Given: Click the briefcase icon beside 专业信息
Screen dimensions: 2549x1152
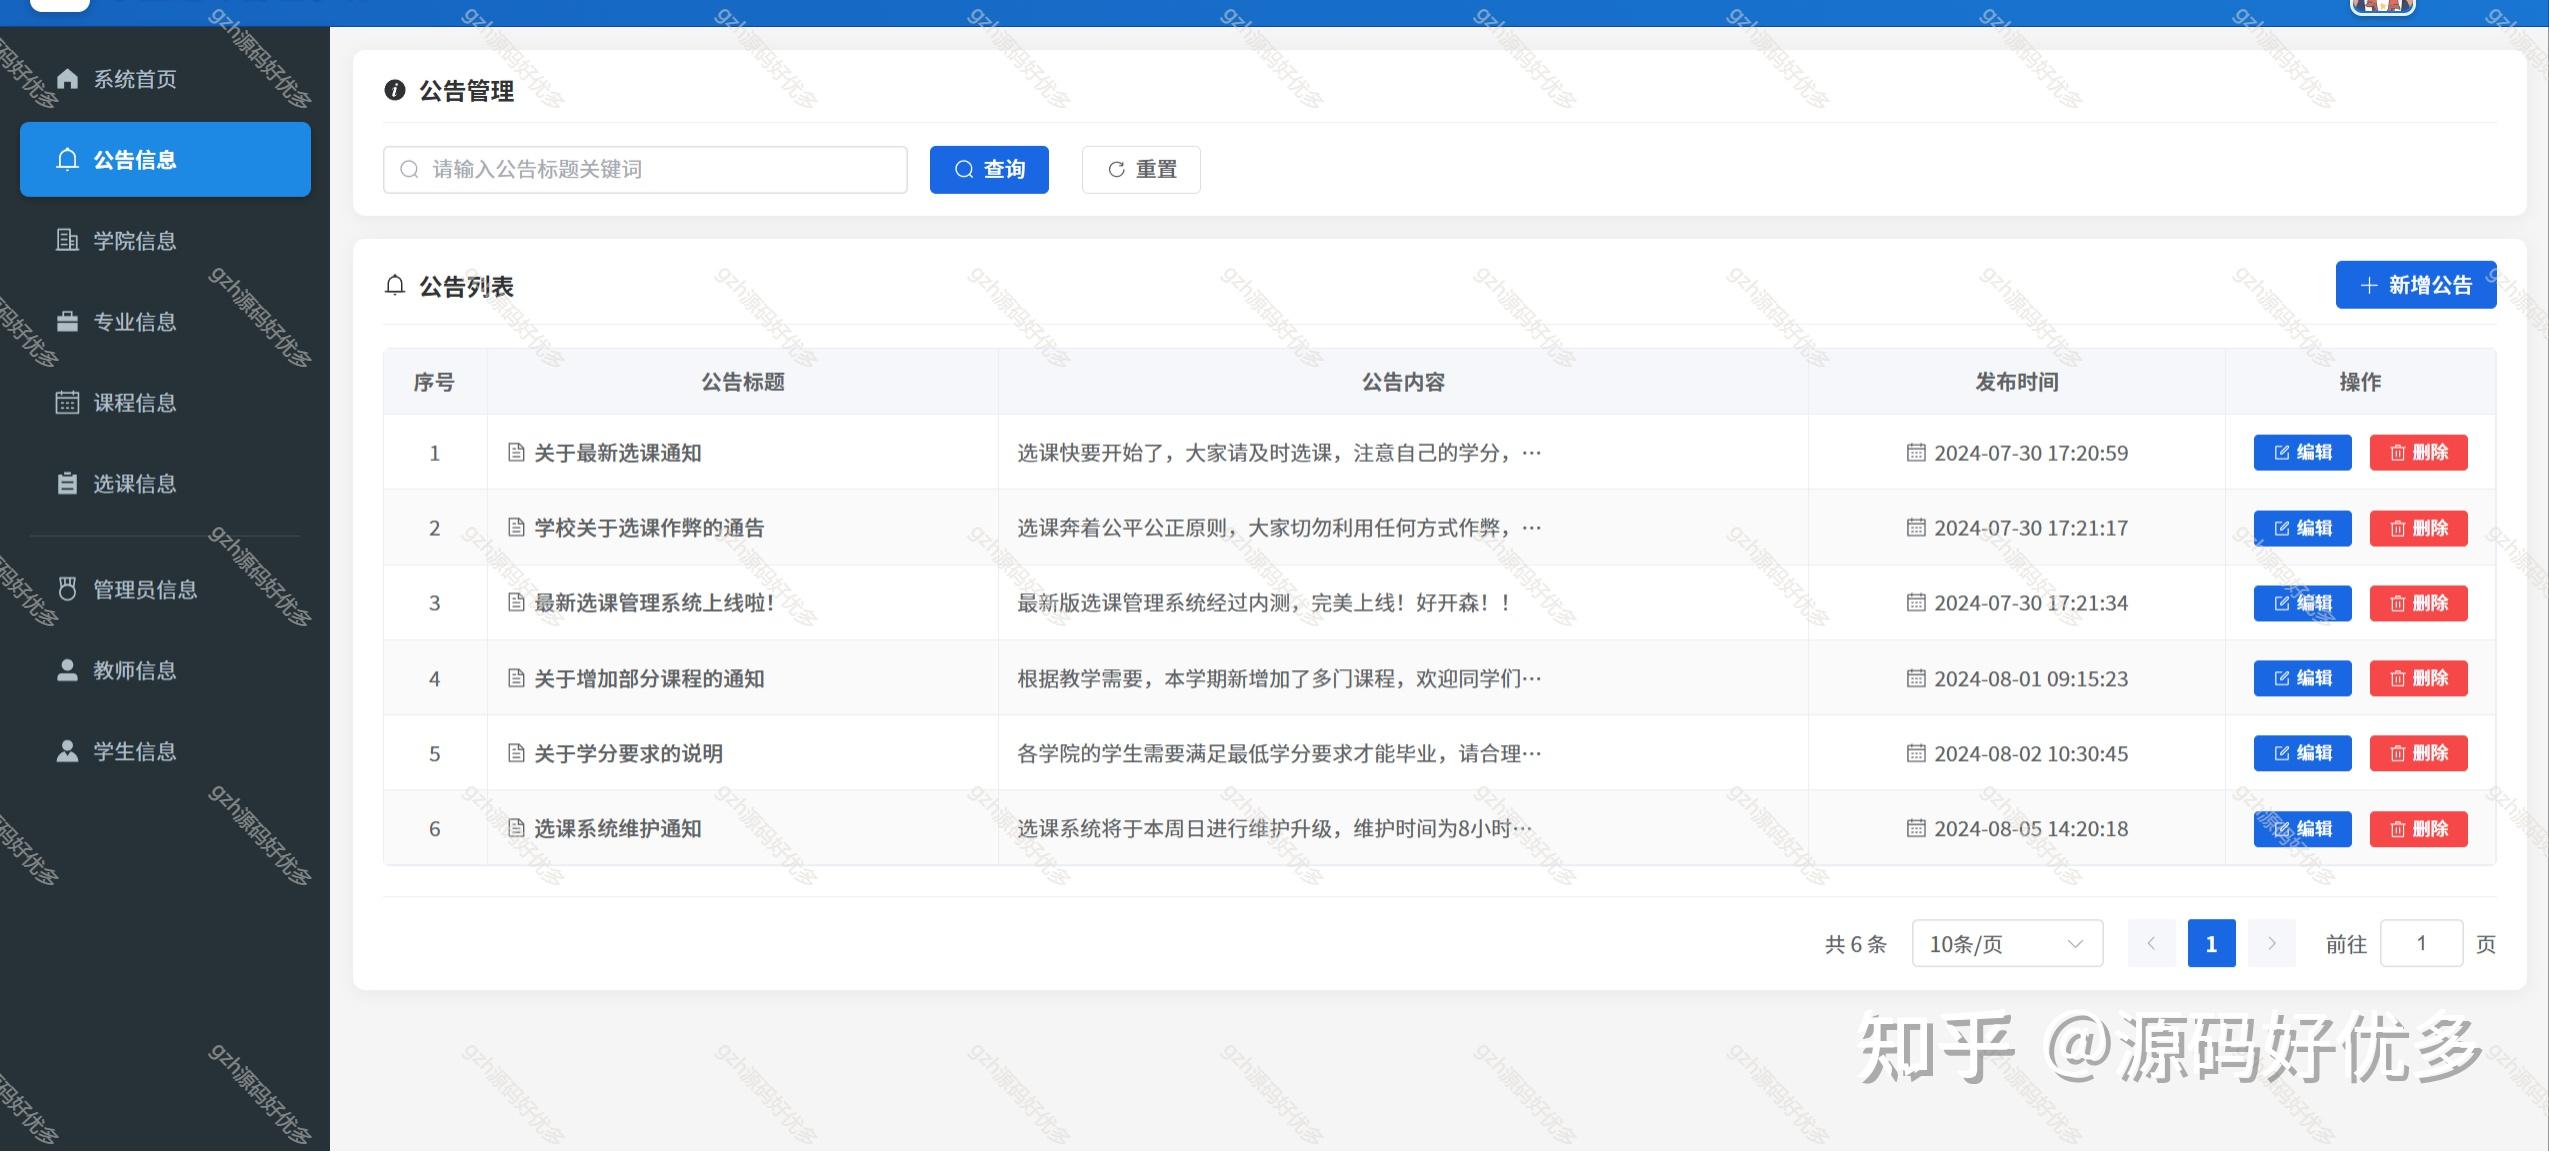Looking at the screenshot, I should coord(67,321).
